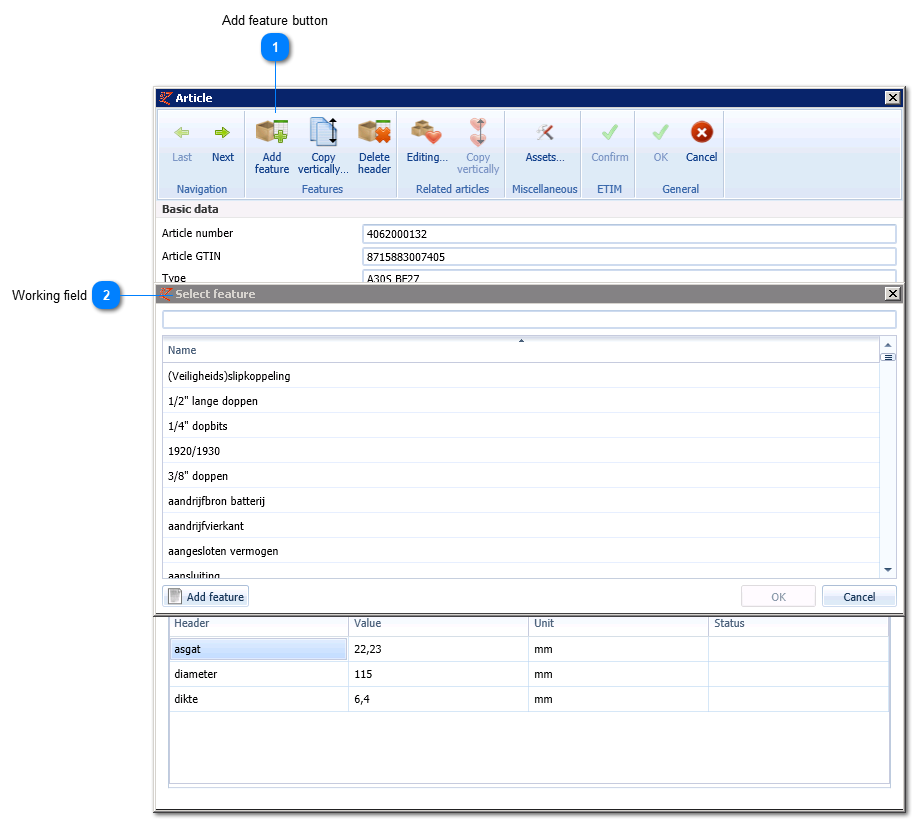Select the asgat header cell
Screen dimensions: 919x822
click(258, 649)
